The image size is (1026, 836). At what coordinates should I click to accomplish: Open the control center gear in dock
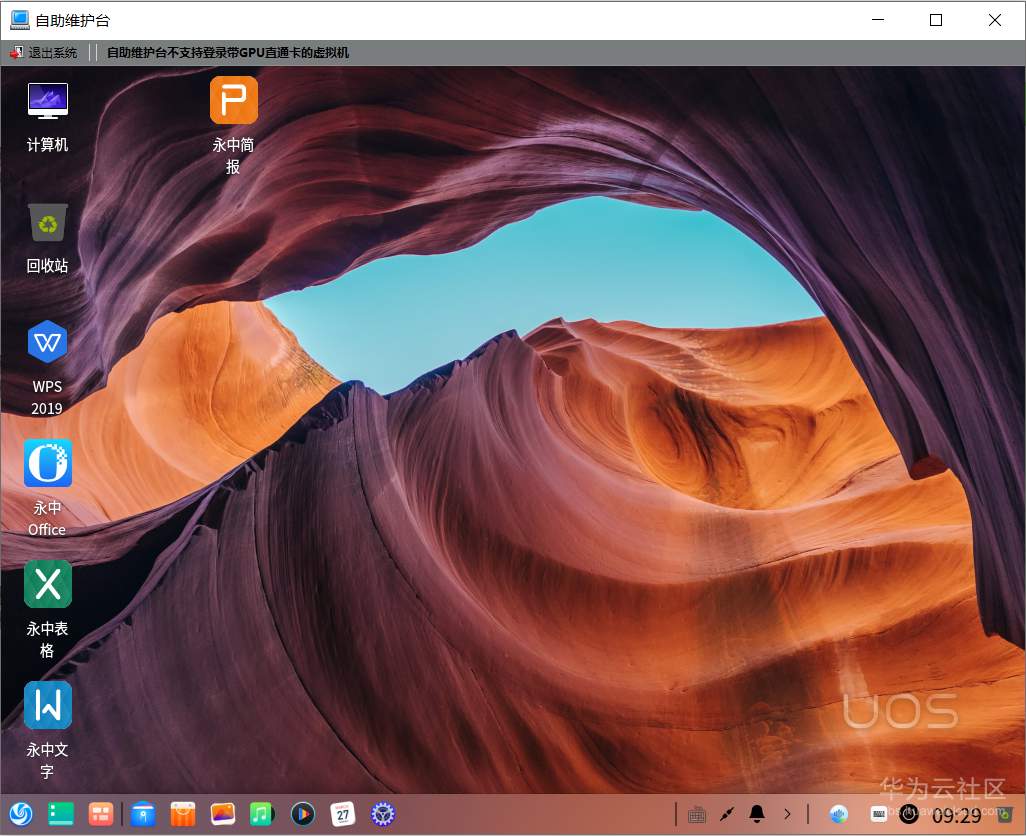point(383,814)
